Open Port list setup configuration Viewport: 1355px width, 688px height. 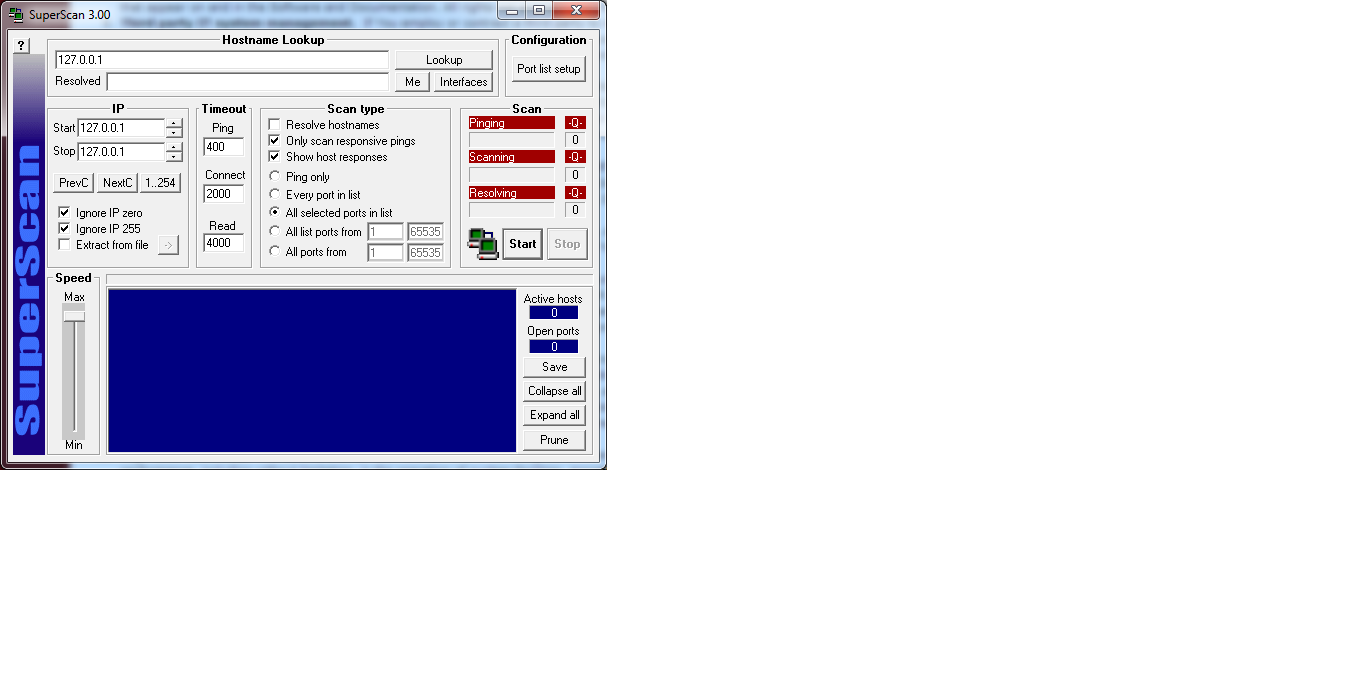tap(548, 69)
